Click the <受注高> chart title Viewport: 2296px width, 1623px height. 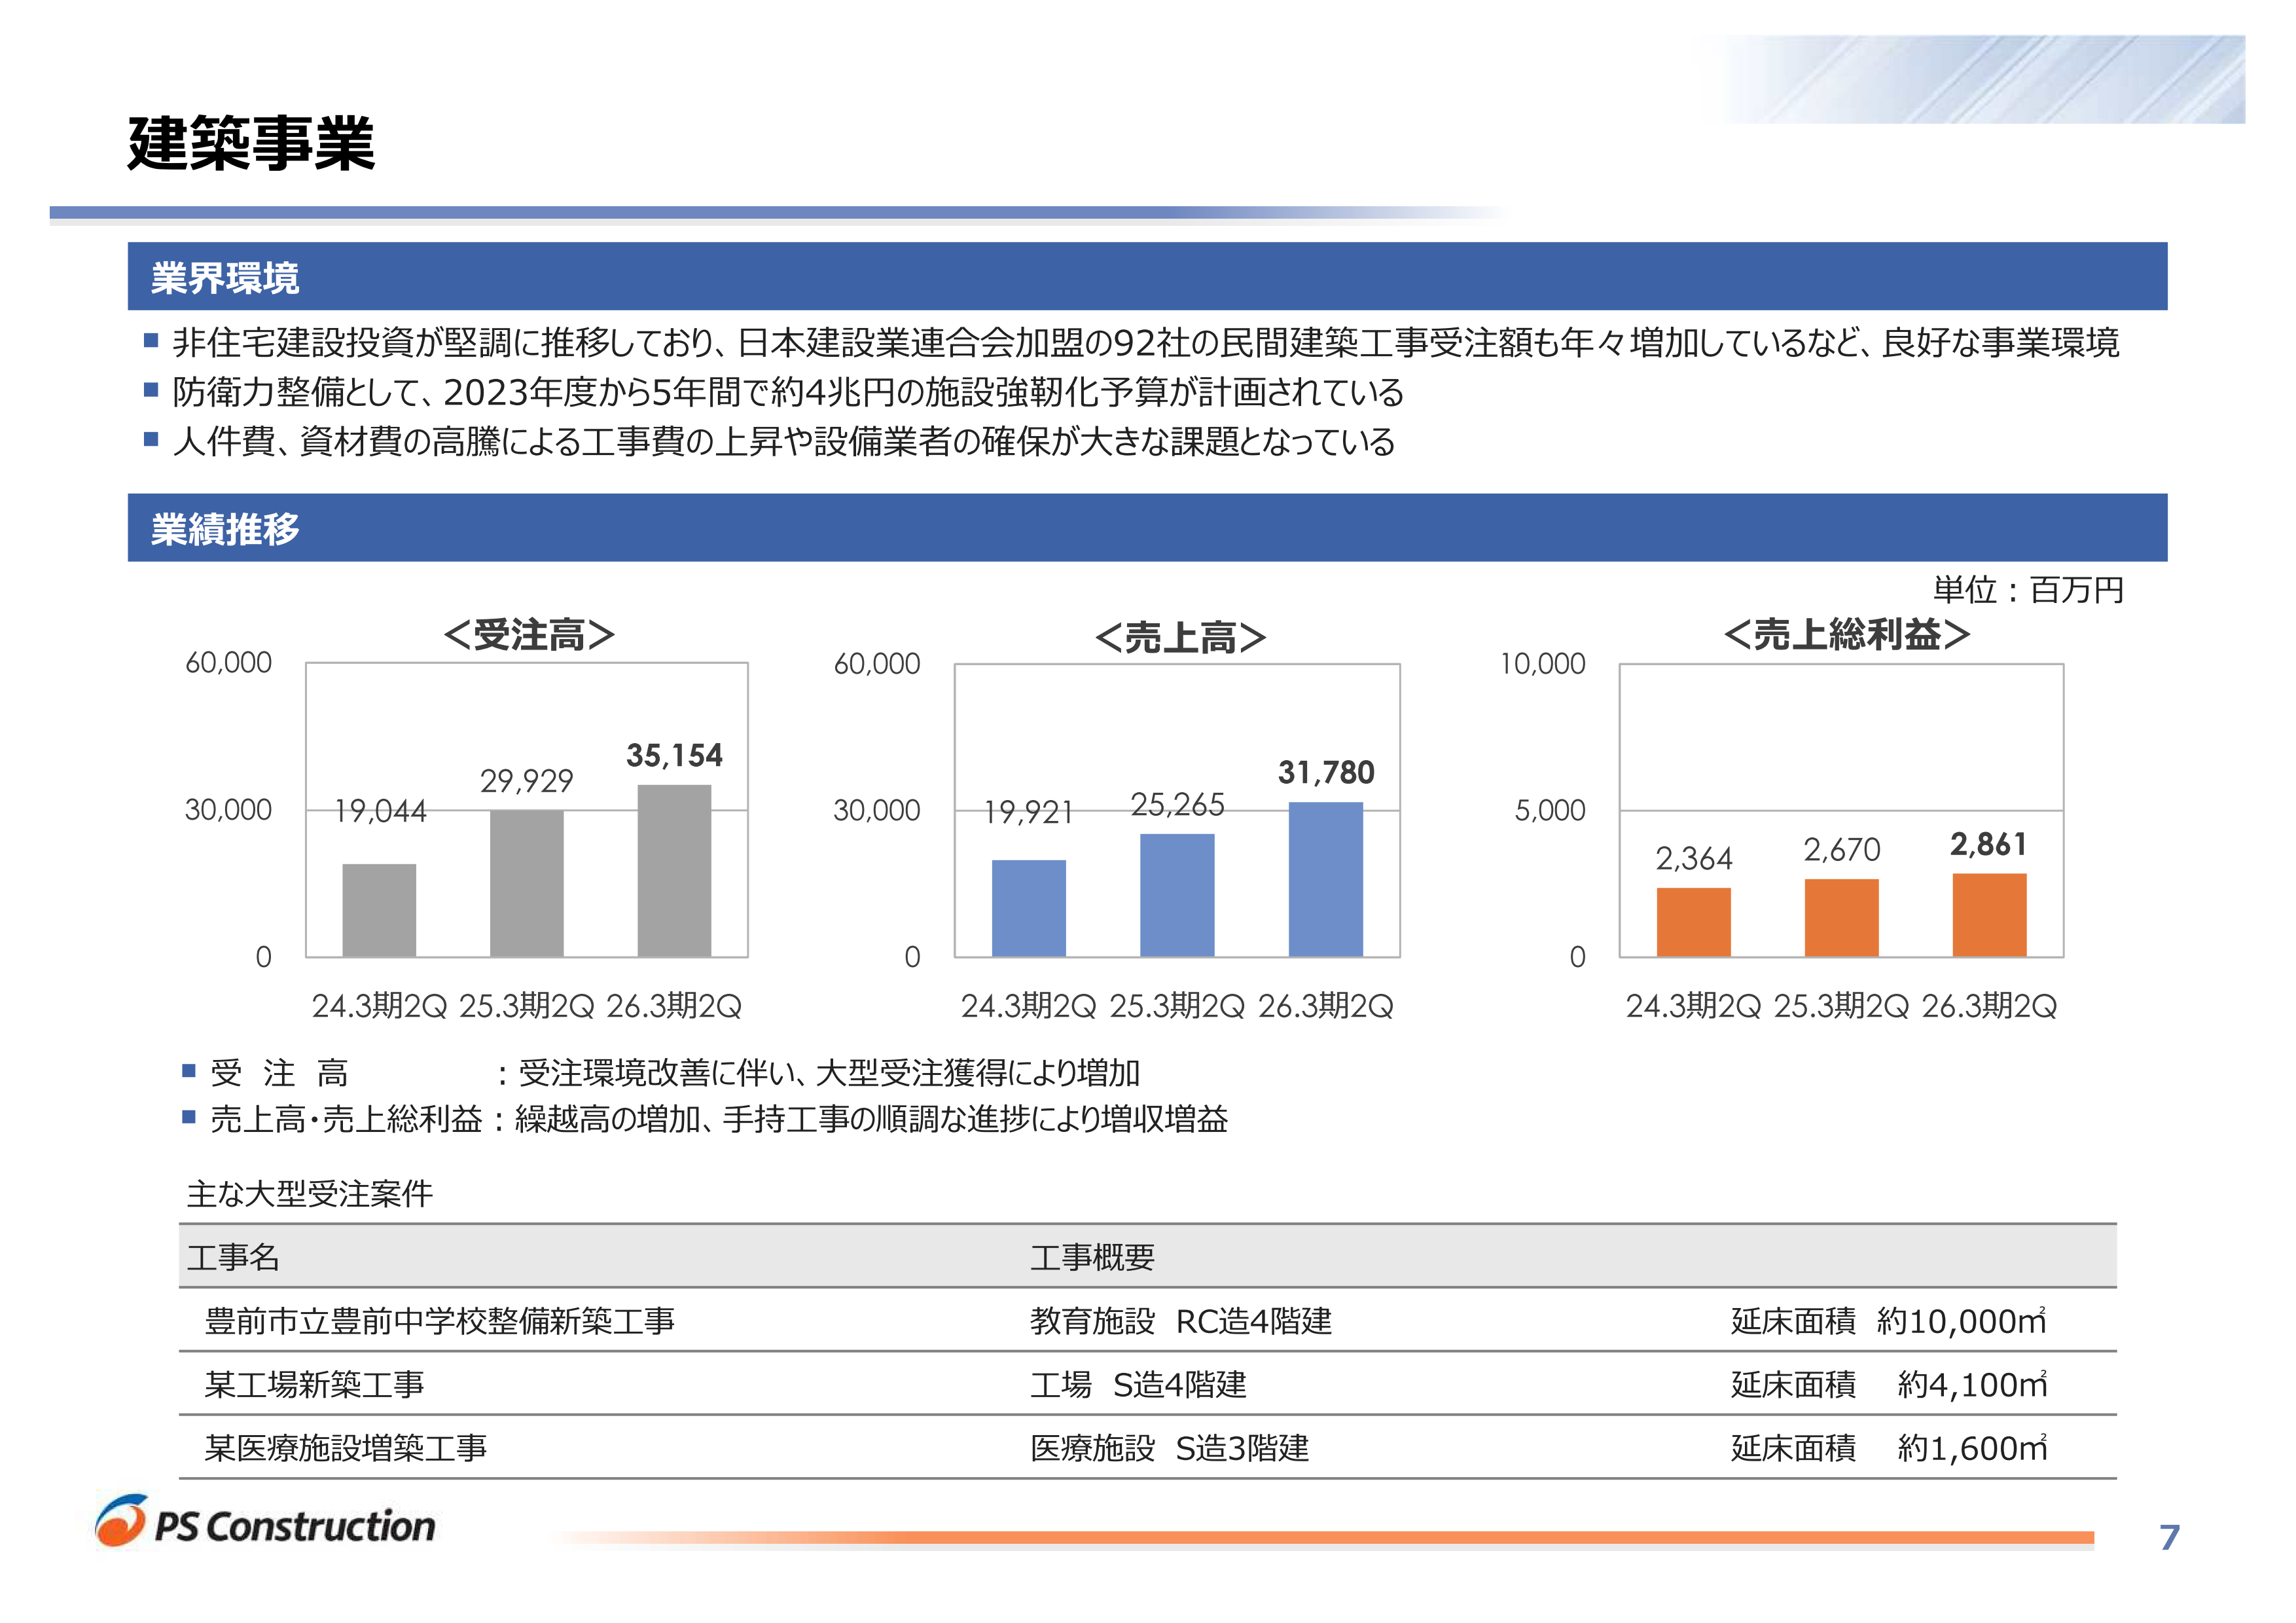tap(529, 635)
